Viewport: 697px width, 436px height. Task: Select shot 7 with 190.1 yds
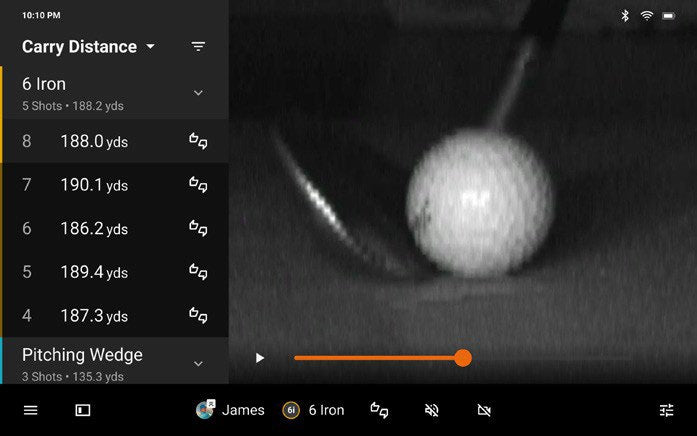click(x=94, y=185)
